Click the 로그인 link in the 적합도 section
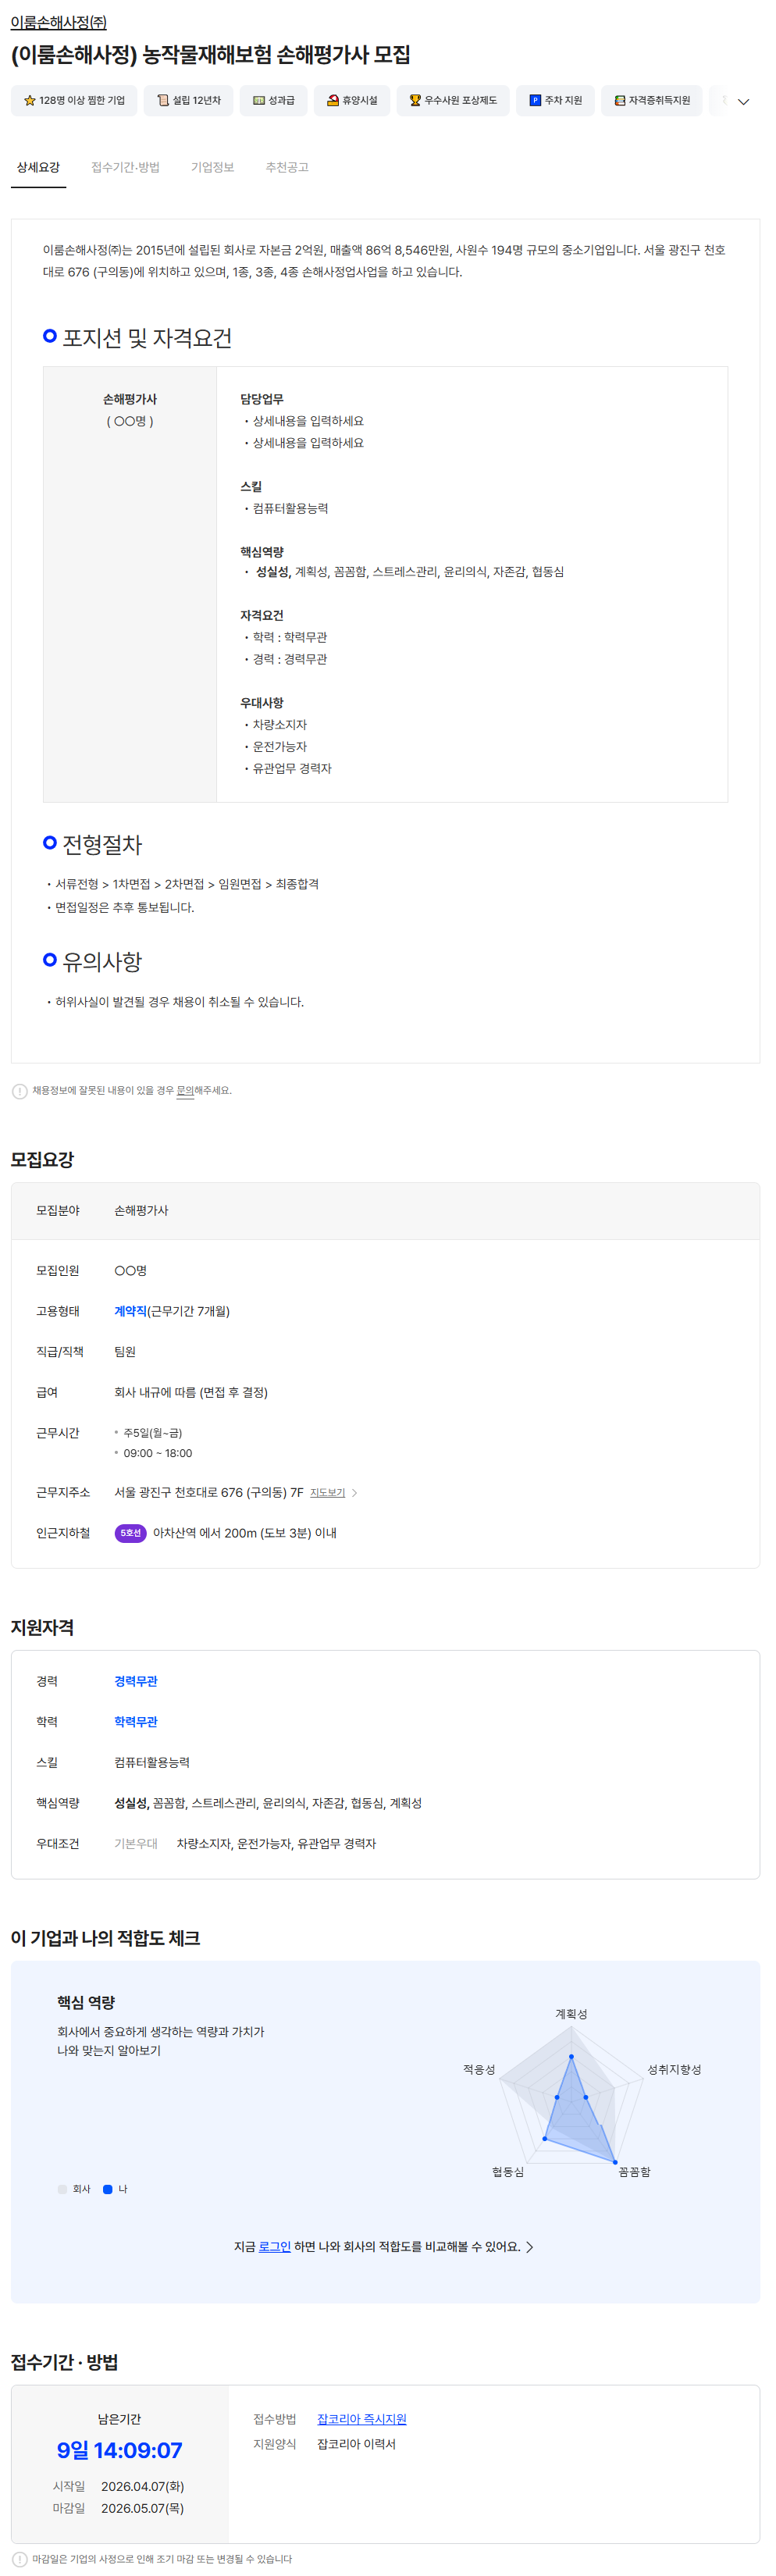The height and width of the screenshot is (2576, 776). 274,2247
